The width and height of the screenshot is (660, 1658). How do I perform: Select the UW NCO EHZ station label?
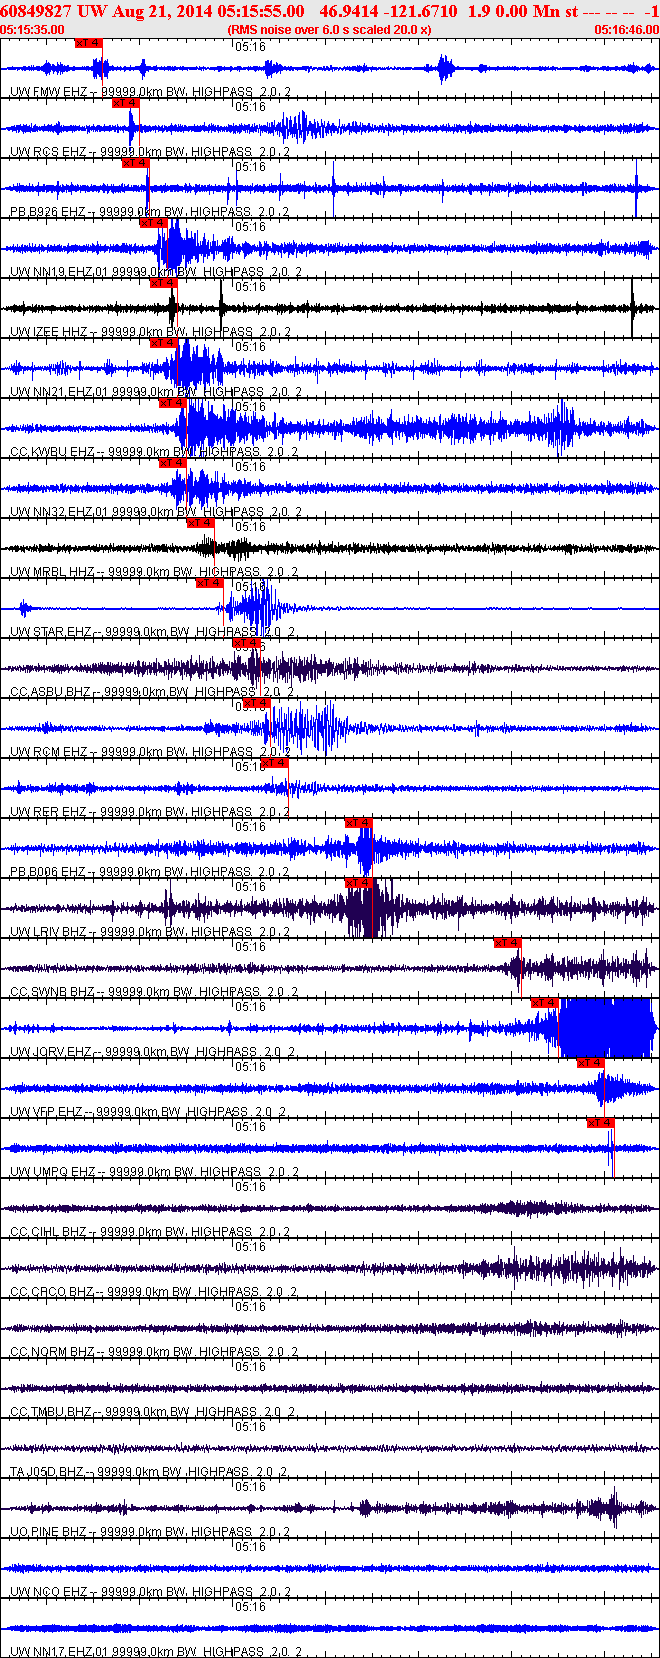point(48,1592)
